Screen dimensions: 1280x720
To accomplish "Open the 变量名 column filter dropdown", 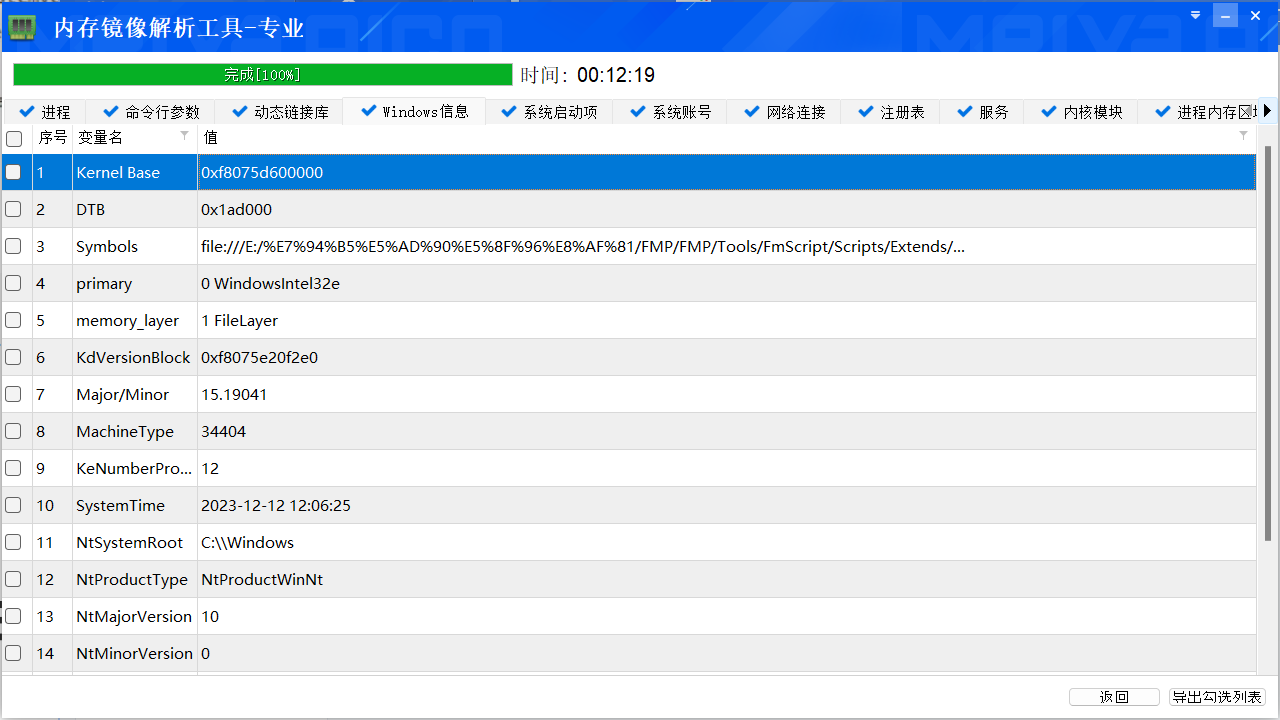I will coord(184,135).
